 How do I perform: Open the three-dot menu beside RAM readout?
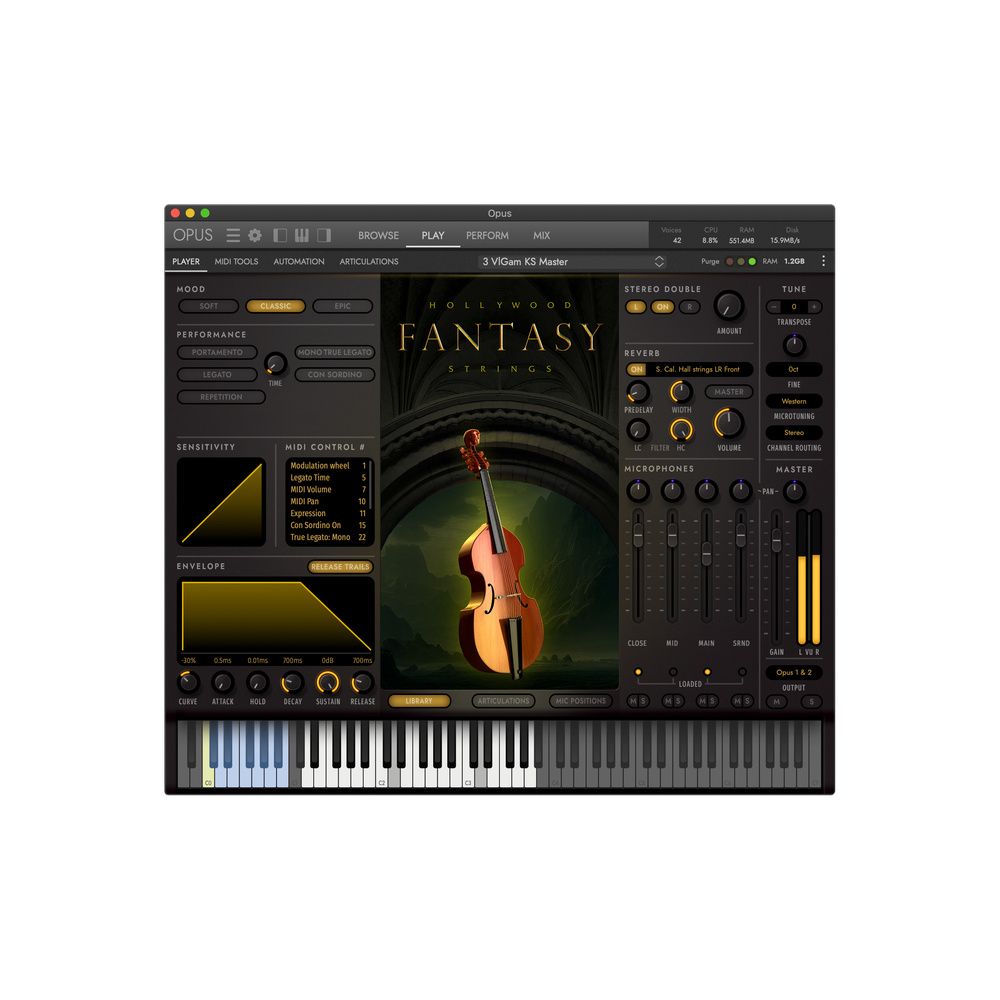(x=823, y=261)
